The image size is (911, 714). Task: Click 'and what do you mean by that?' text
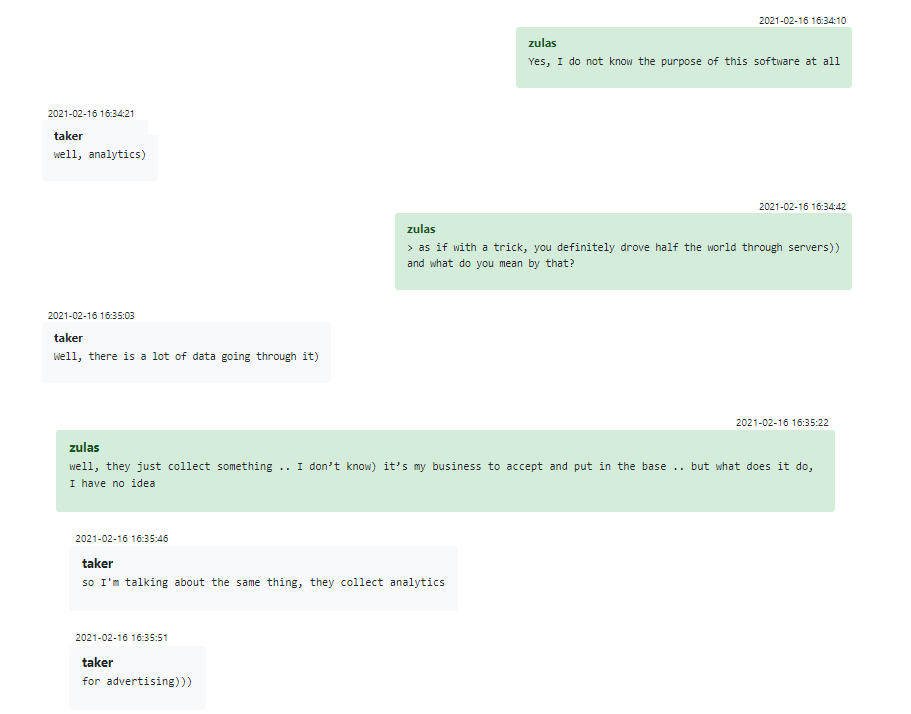pos(491,264)
